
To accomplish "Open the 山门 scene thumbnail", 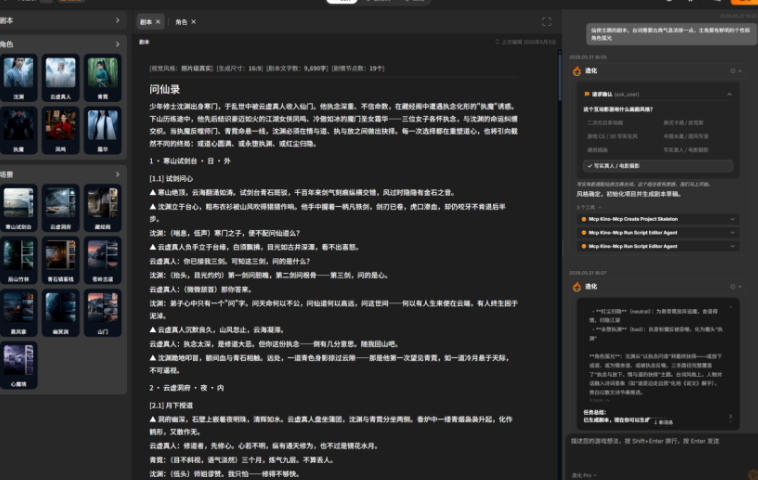I will 102,313.
